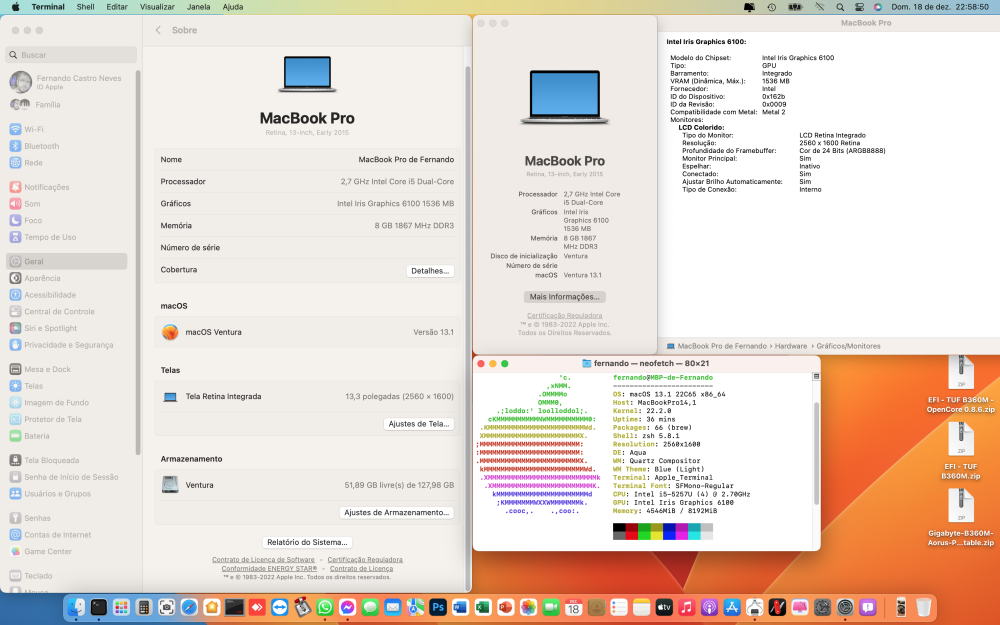1000x625 pixels.
Task: Open Conformidade ENERGY STAR link
Action: pyautogui.click(x=269, y=569)
